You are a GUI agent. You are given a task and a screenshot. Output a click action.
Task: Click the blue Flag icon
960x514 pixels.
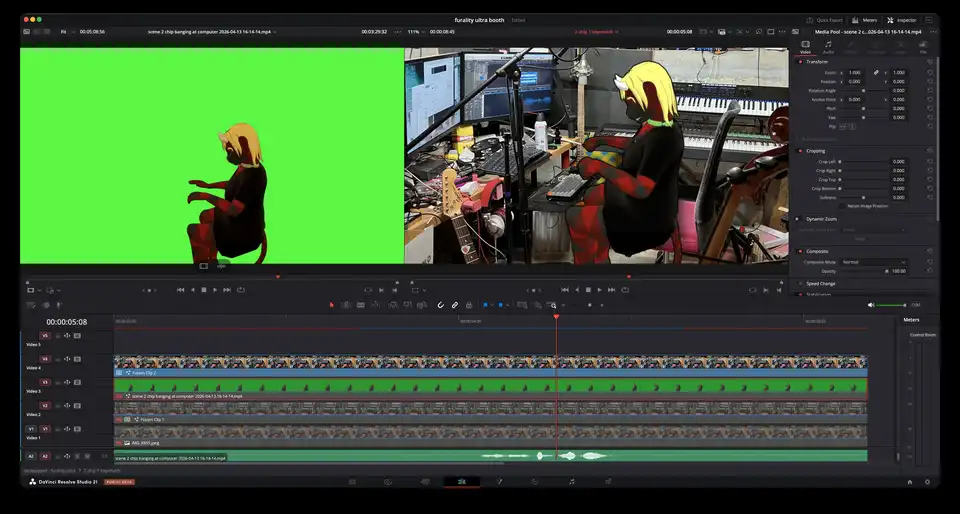coord(486,305)
